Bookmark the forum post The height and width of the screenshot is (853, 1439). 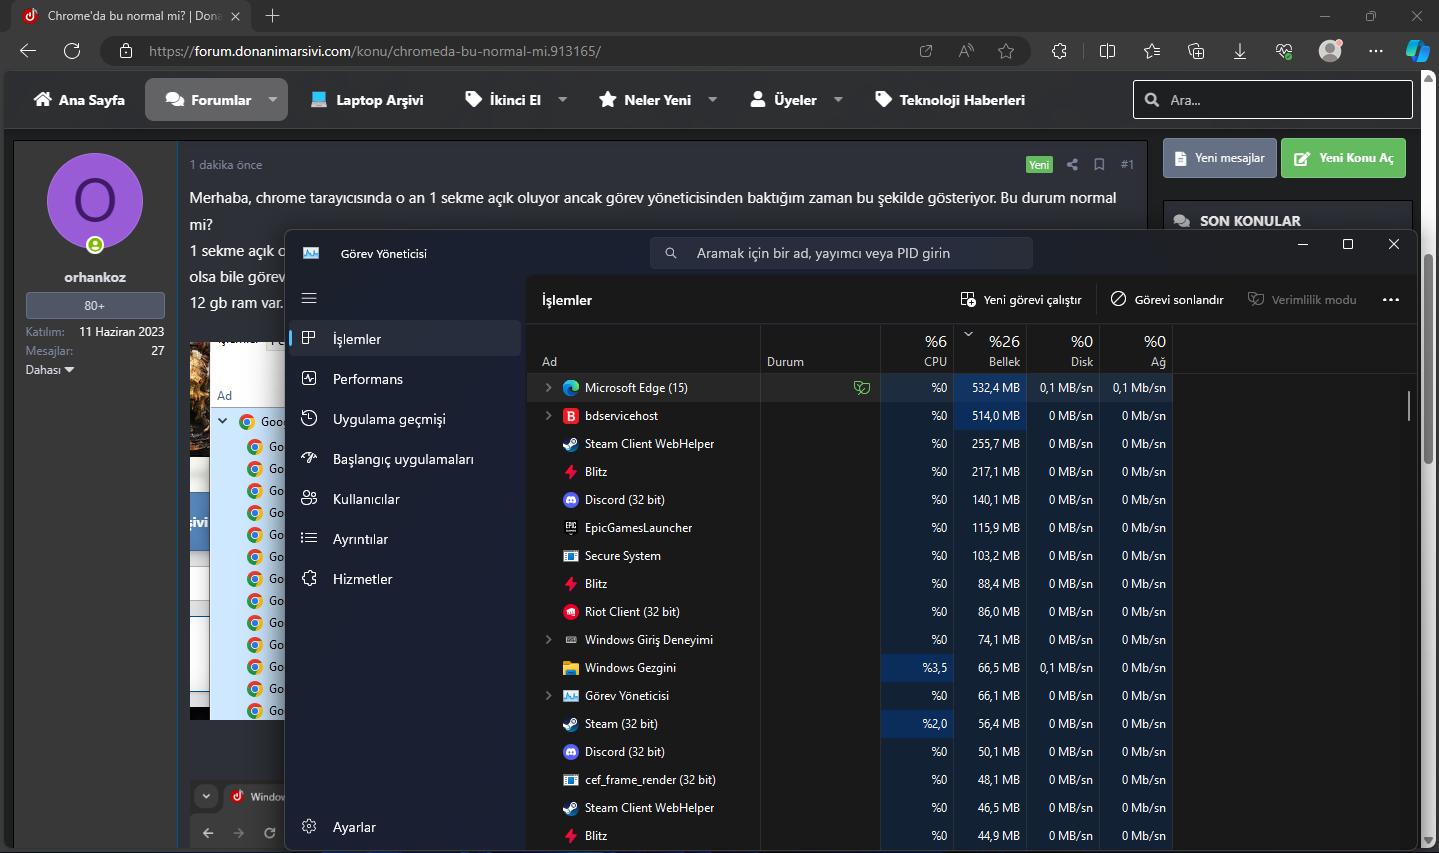pyautogui.click(x=1099, y=165)
